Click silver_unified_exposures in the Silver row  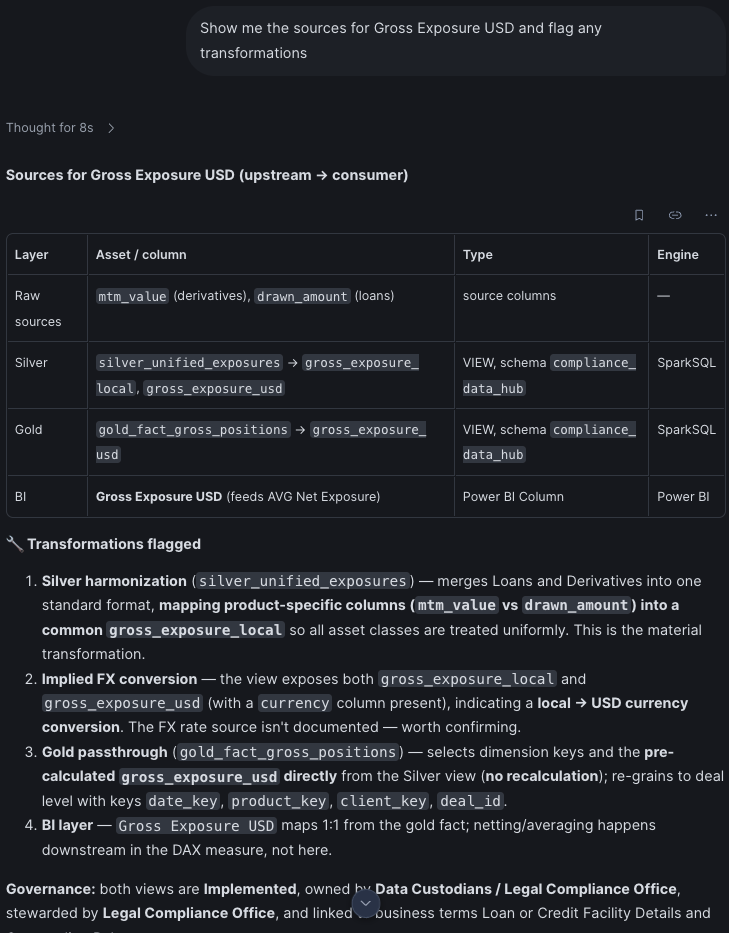pos(189,363)
